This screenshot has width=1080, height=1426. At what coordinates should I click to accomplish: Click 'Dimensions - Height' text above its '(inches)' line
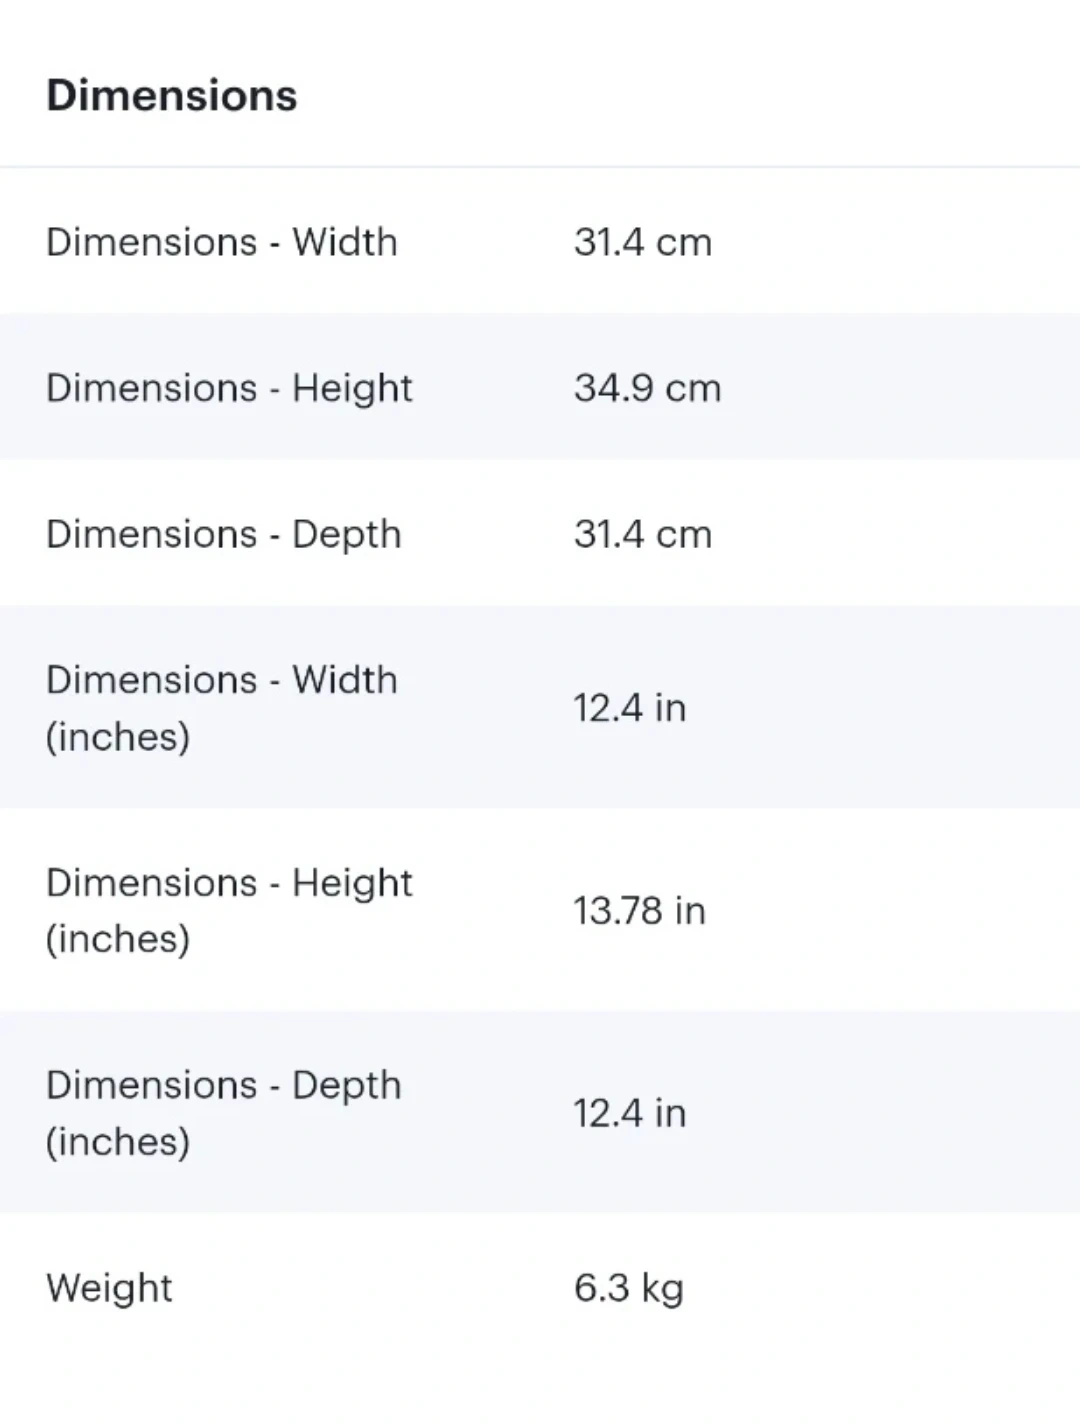pyautogui.click(x=229, y=883)
